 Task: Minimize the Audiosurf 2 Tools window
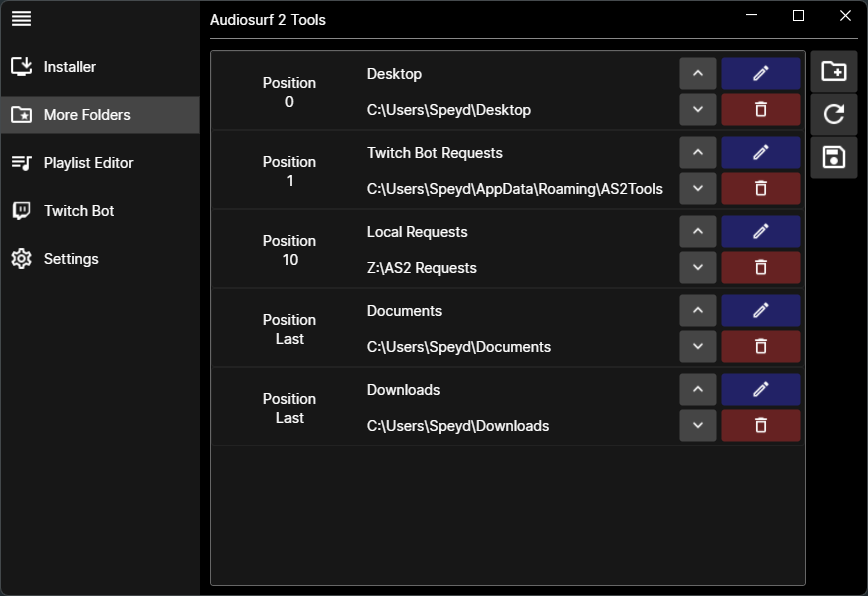tap(751, 15)
